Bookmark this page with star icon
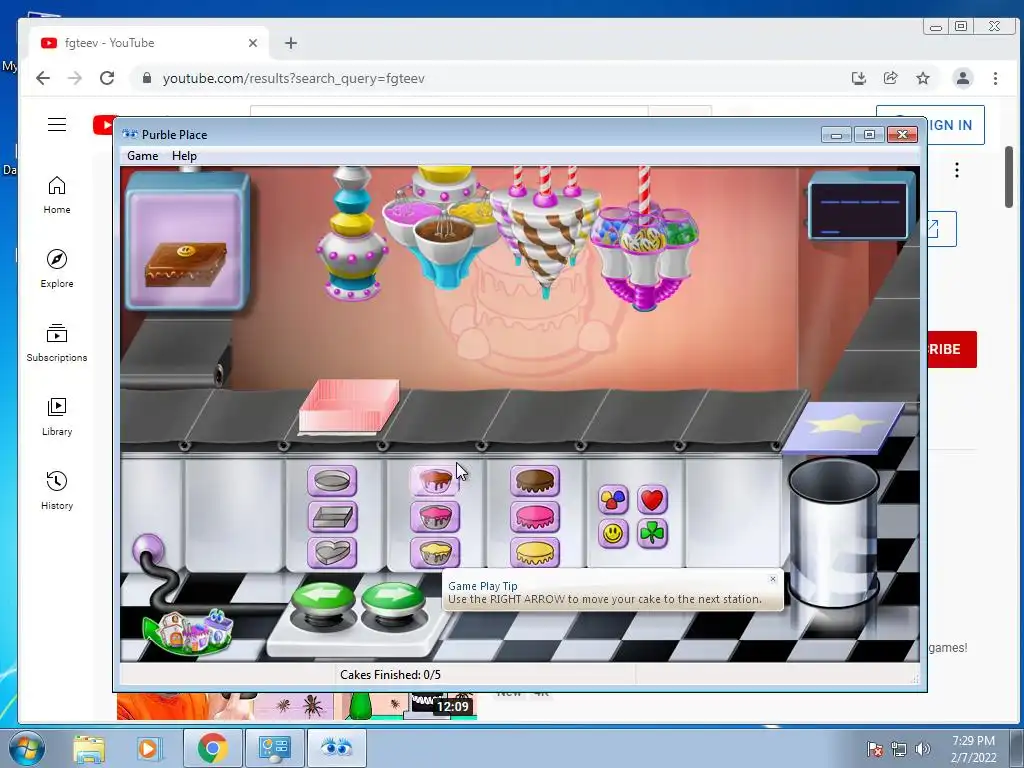Image resolution: width=1024 pixels, height=768 pixels. click(923, 78)
